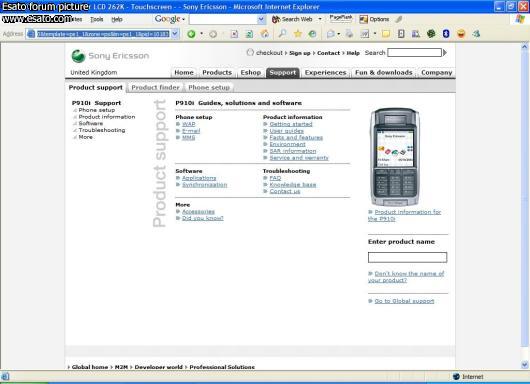Click the checkout cart icon
Screen dimensions: 530x384
pos(250,52)
